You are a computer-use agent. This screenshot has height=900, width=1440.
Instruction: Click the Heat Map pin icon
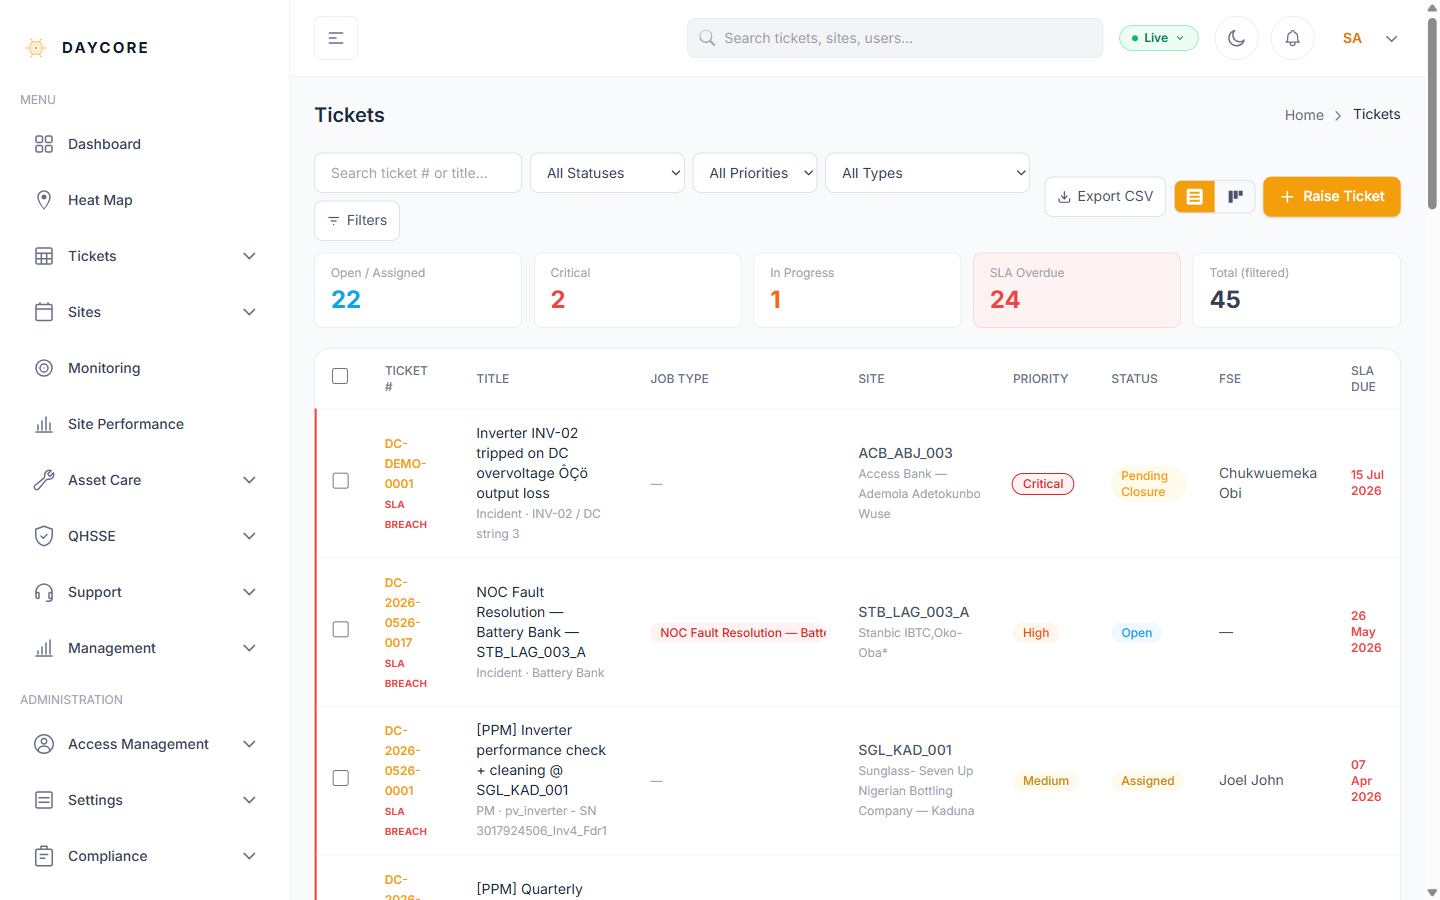pyautogui.click(x=44, y=200)
